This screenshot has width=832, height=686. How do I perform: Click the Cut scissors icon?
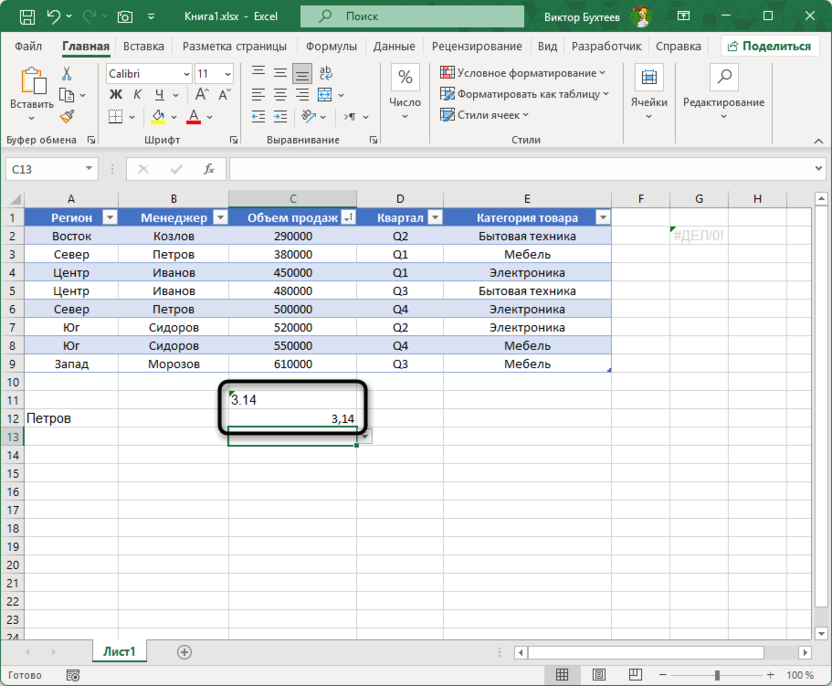(x=66, y=74)
